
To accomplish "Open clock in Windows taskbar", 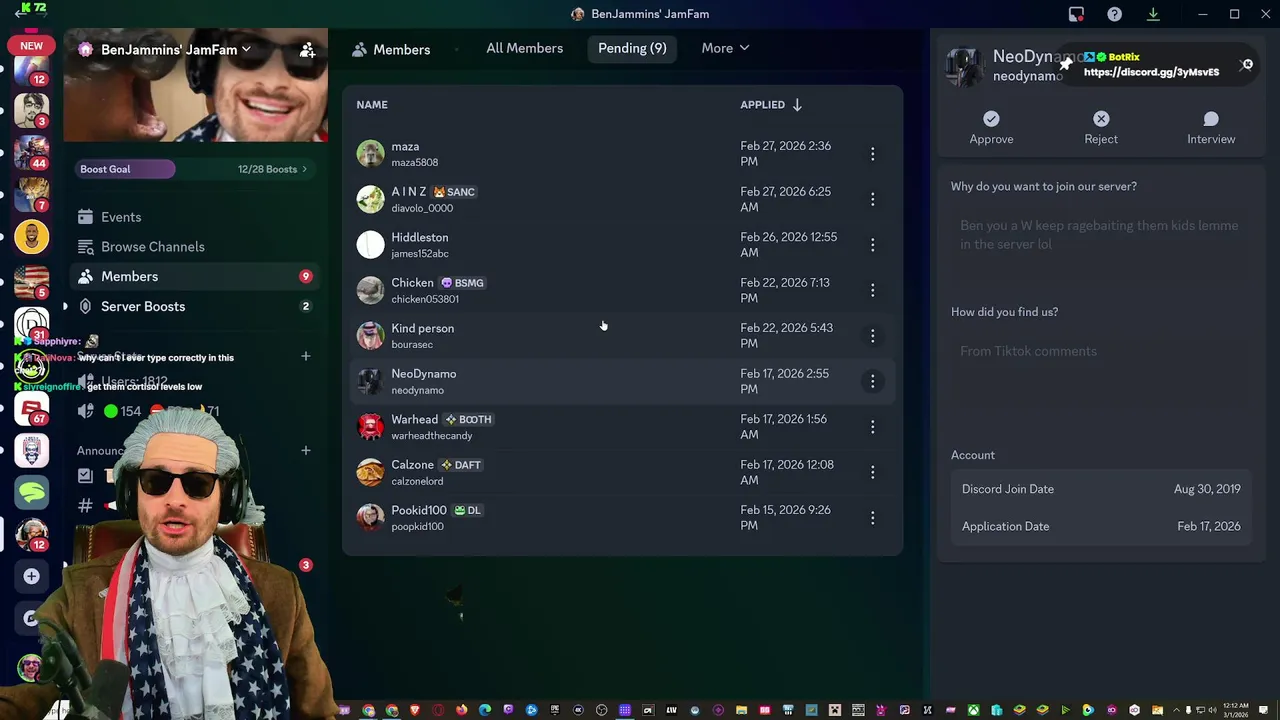I will point(1235,710).
